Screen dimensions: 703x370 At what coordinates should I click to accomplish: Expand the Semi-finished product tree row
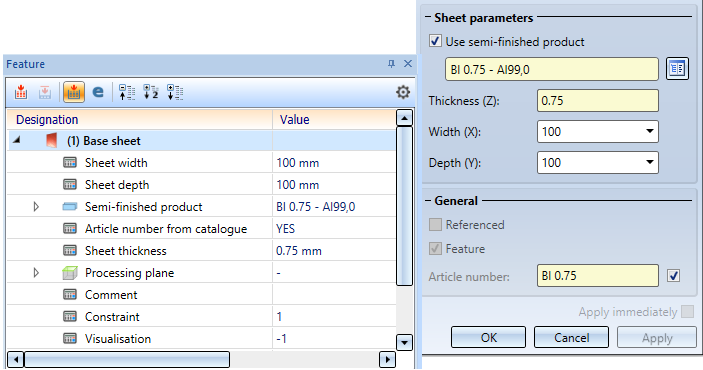tap(36, 207)
